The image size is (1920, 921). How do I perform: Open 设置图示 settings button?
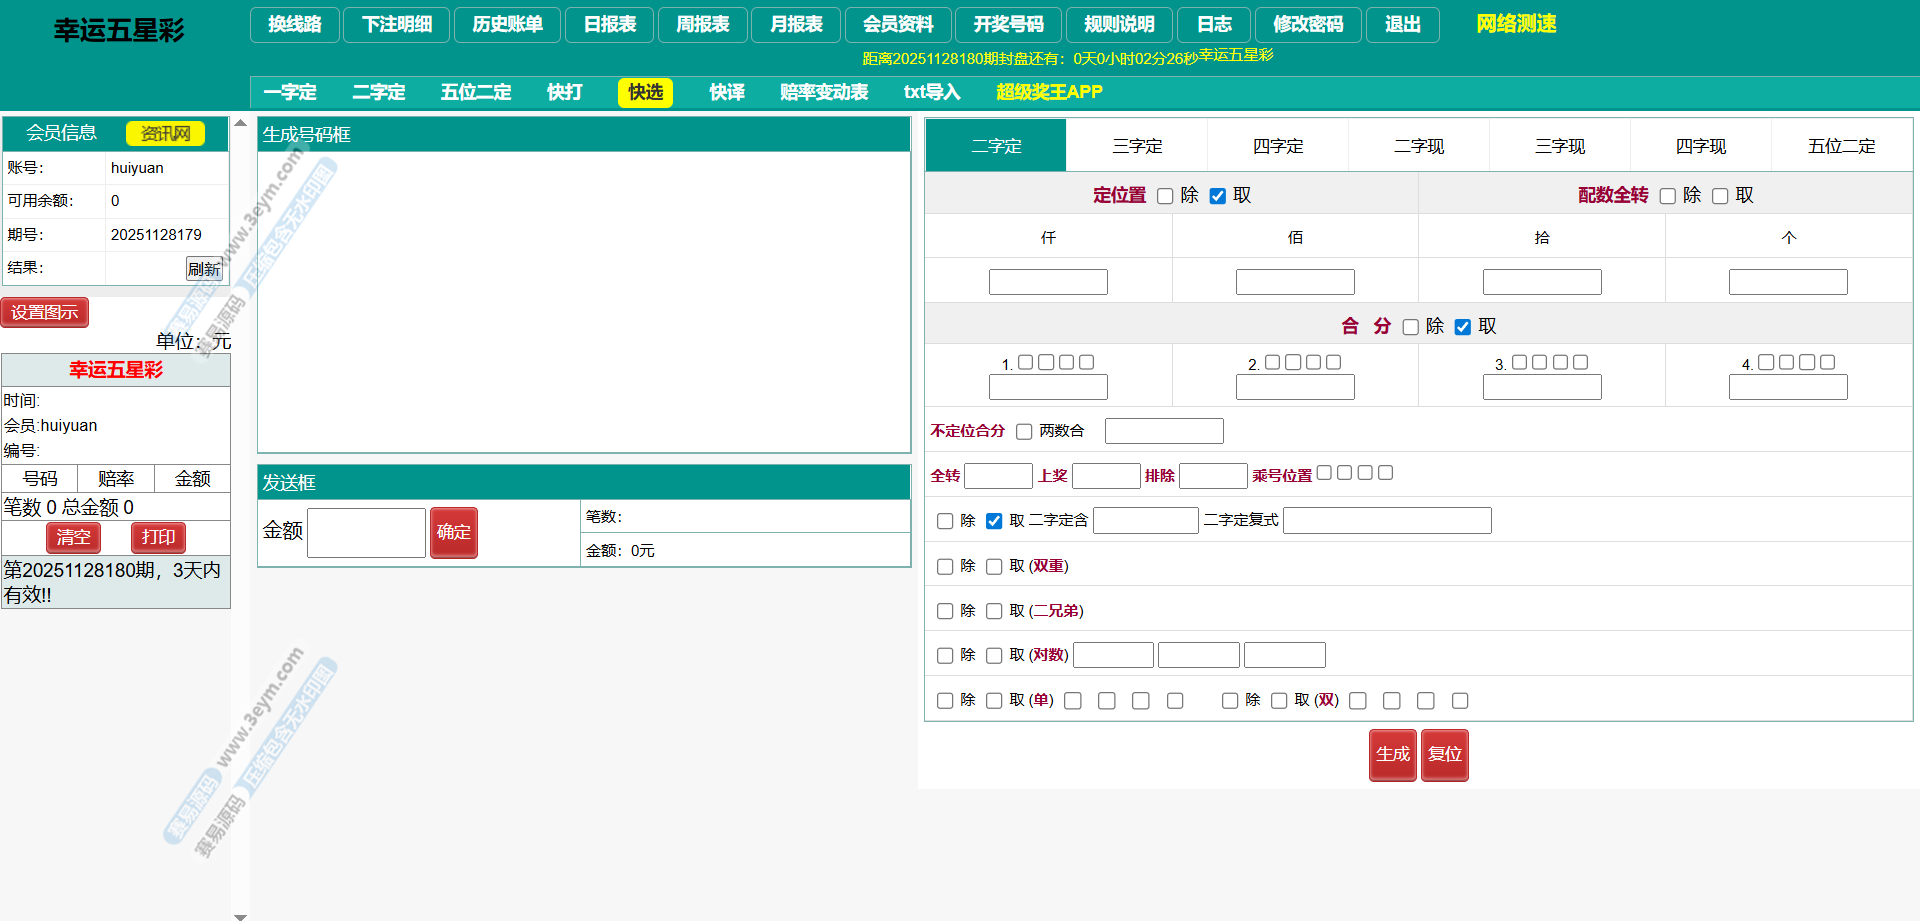tap(45, 312)
